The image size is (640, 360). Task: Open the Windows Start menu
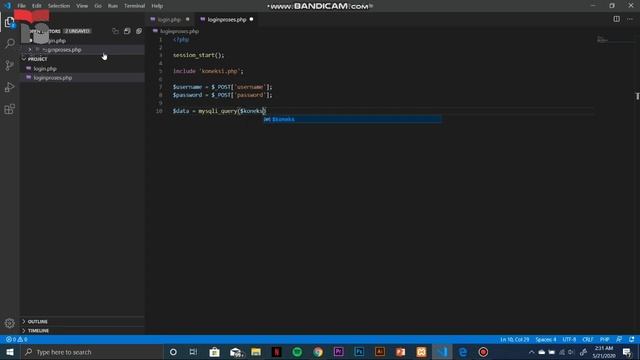[x=10, y=352]
